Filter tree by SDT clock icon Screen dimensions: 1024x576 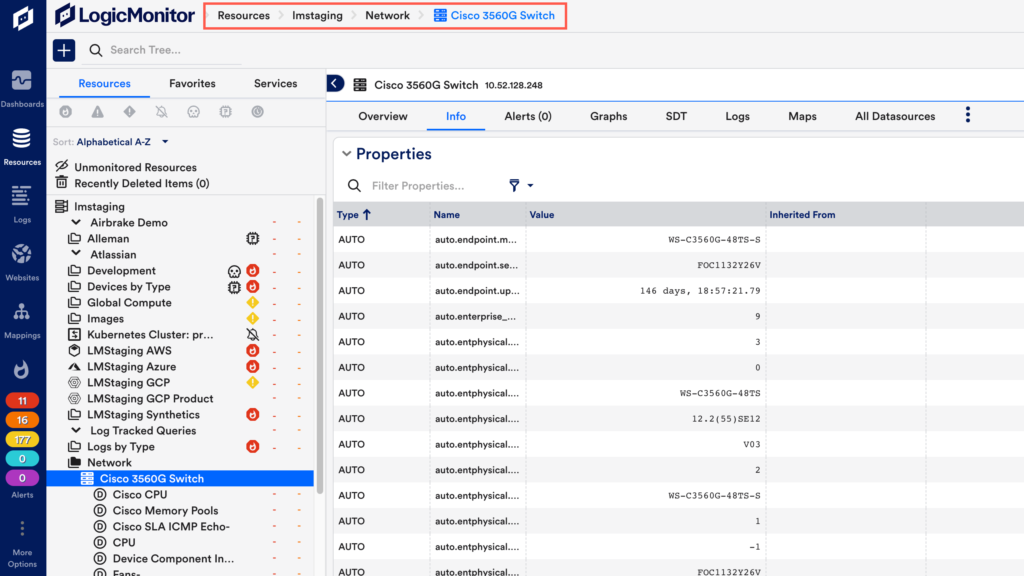(257, 112)
